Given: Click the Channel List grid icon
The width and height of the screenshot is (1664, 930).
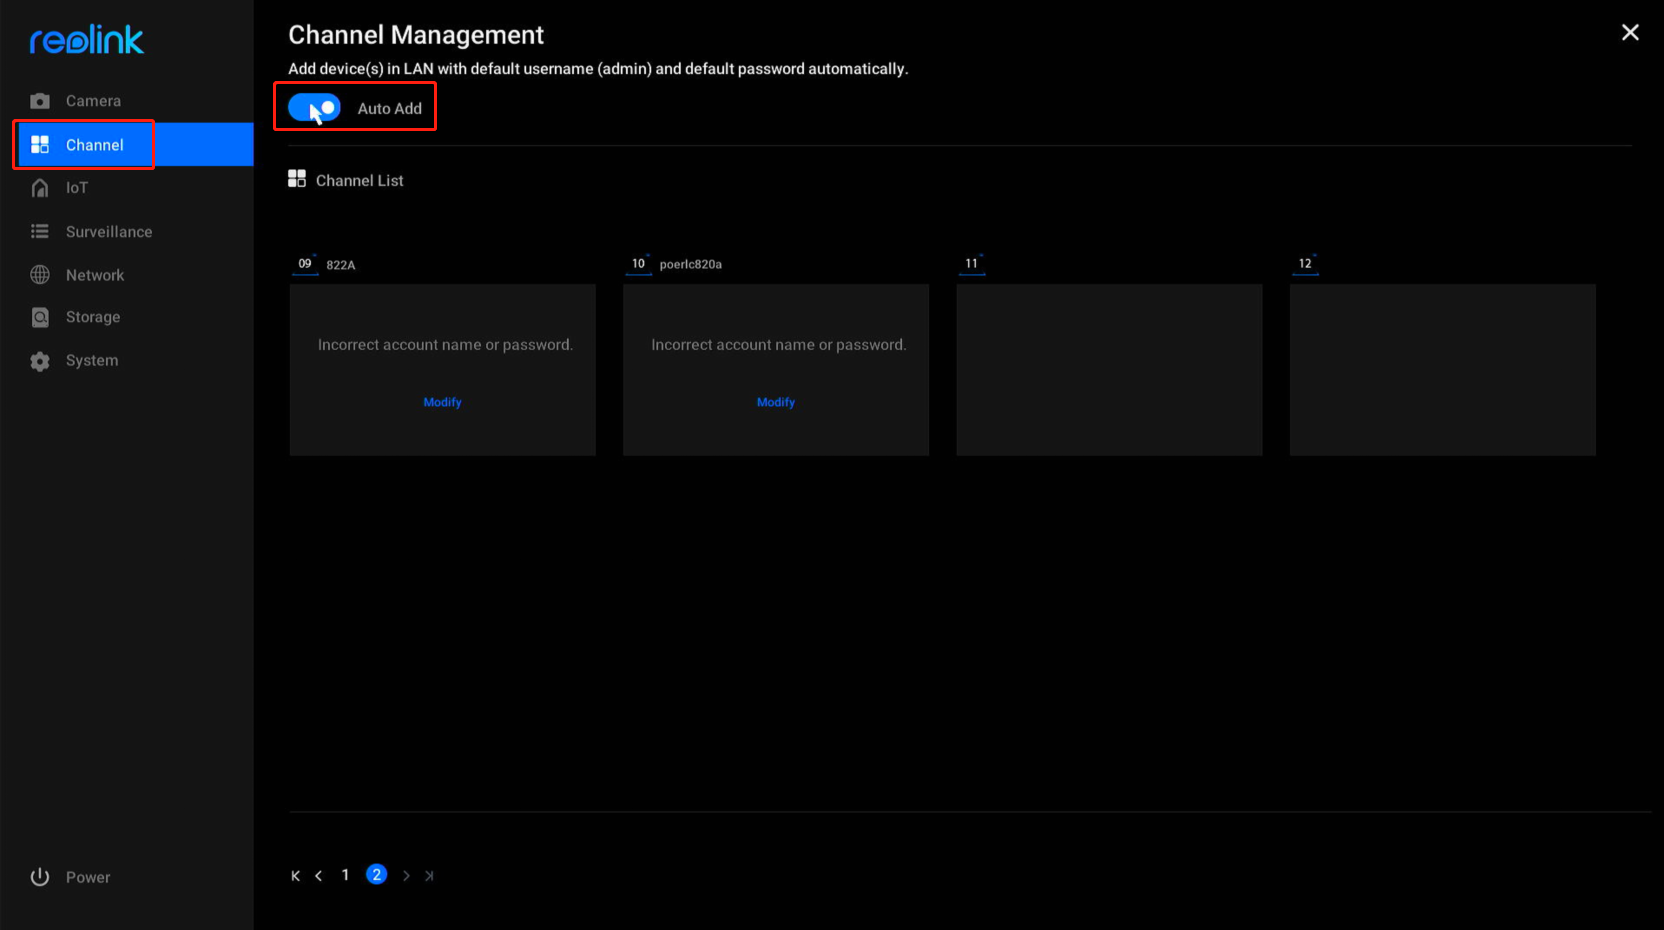Looking at the screenshot, I should (x=297, y=179).
